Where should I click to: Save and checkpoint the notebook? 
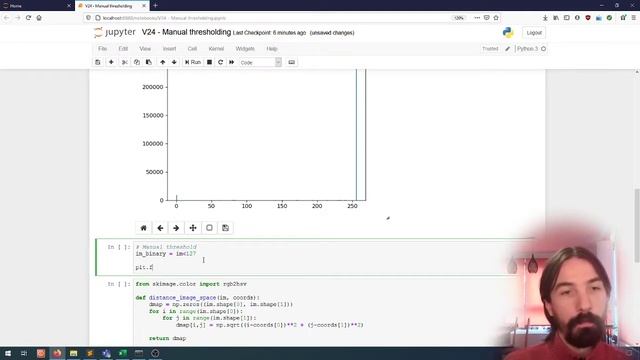click(98, 62)
